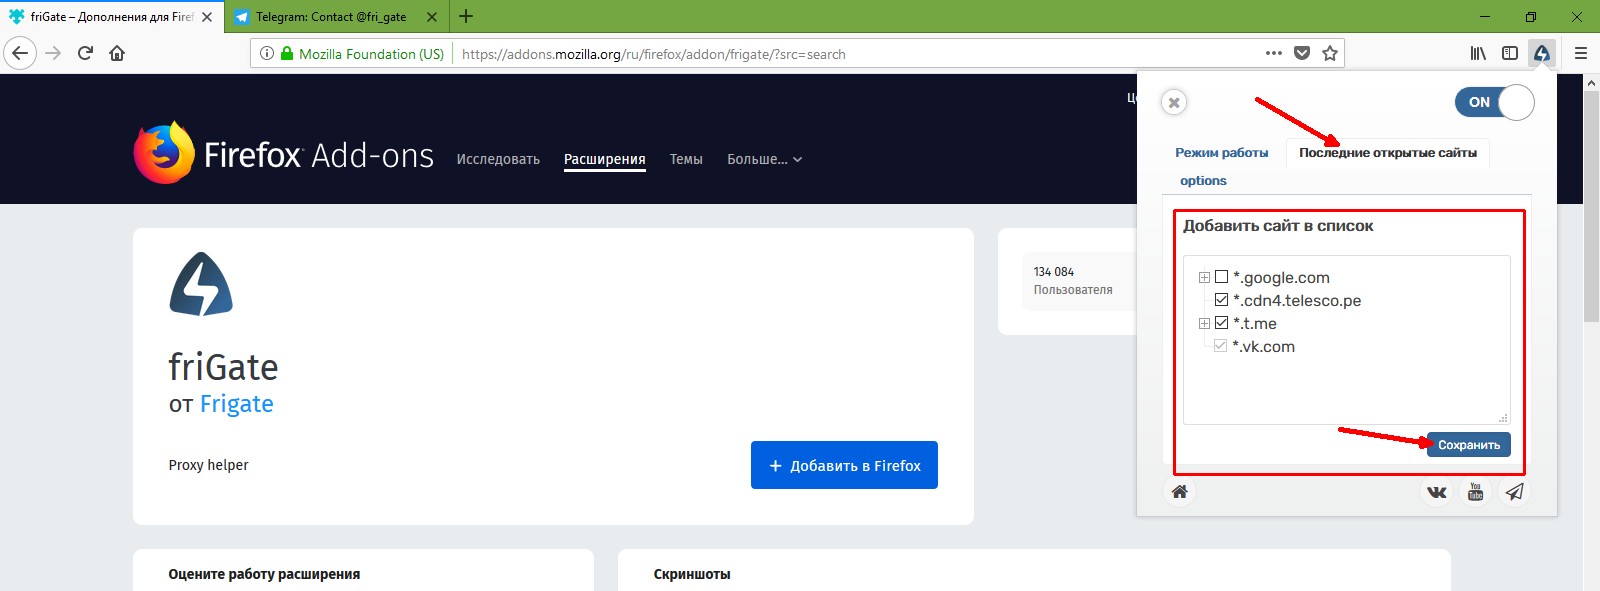Switch to the friGate add-ons browser tab

coord(112,17)
